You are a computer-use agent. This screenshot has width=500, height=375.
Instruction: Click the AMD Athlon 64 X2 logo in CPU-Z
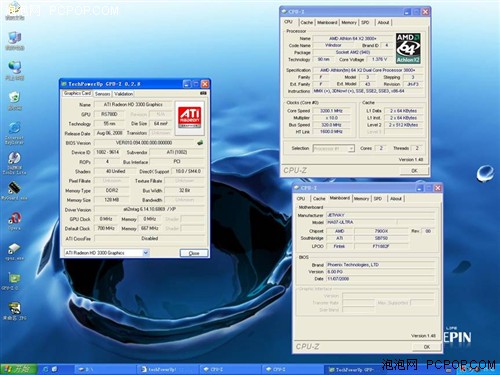408,48
